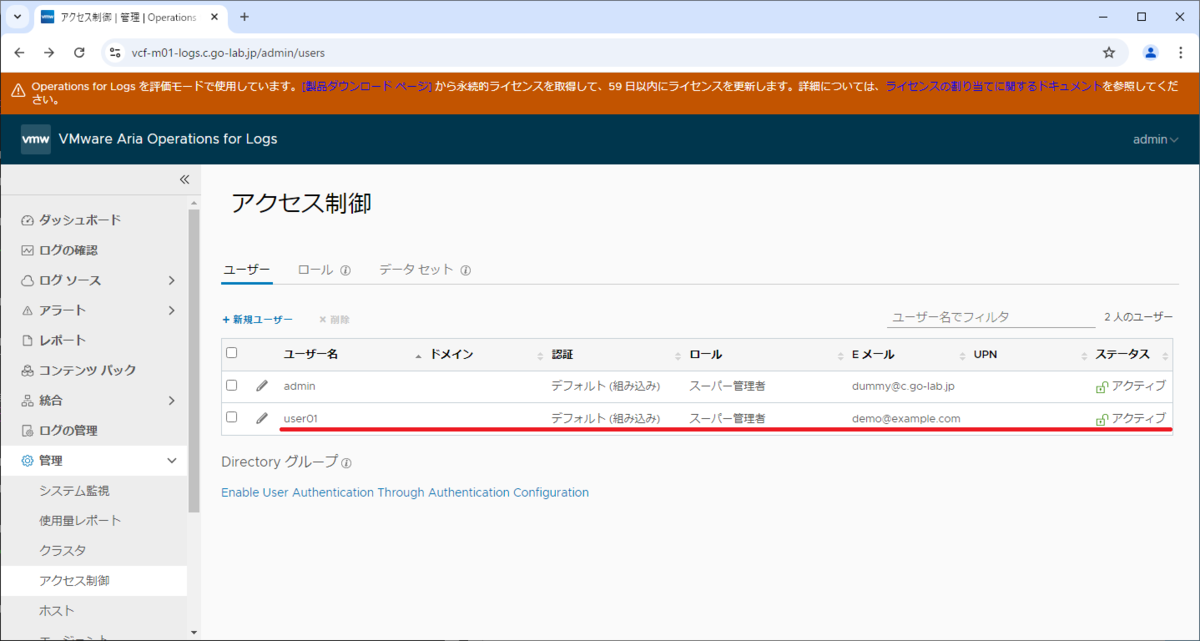This screenshot has height=641, width=1200.
Task: Click the ログの確認 chart icon
Action: pyautogui.click(x=28, y=250)
